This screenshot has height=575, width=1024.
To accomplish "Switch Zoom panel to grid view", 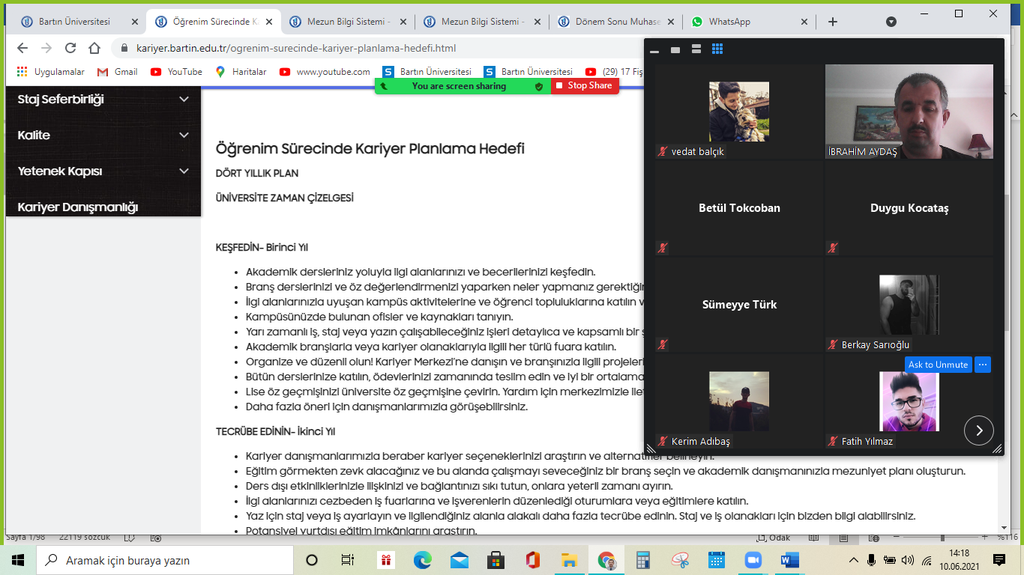I will (717, 50).
